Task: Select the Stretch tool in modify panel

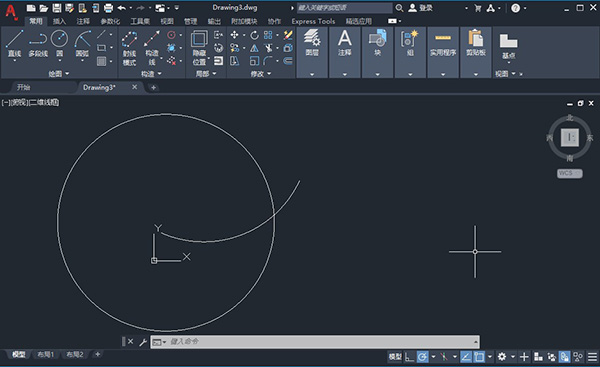Action: (234, 60)
